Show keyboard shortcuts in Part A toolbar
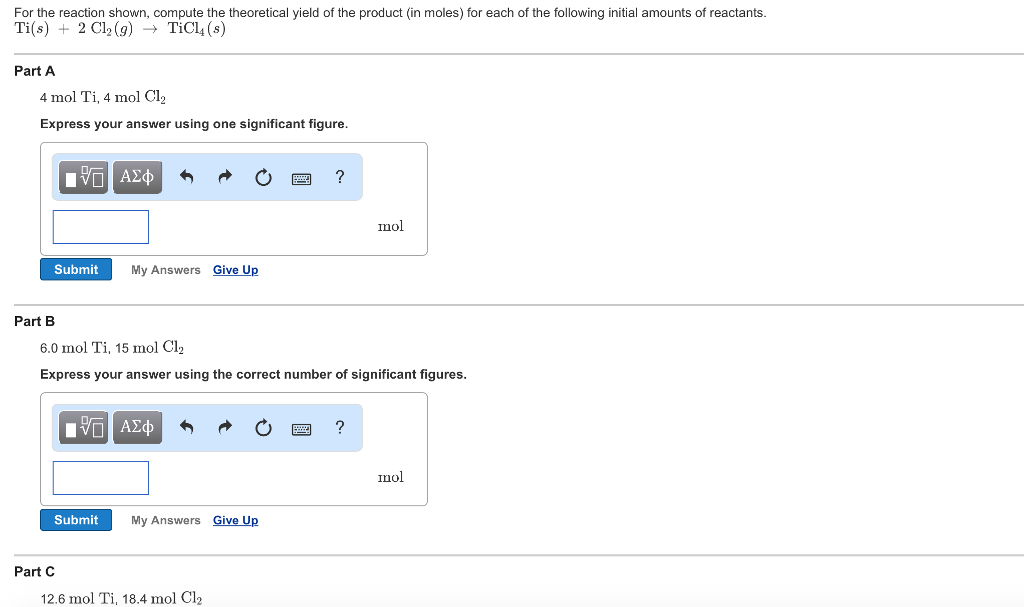The height and width of the screenshot is (607, 1024). tap(301, 178)
